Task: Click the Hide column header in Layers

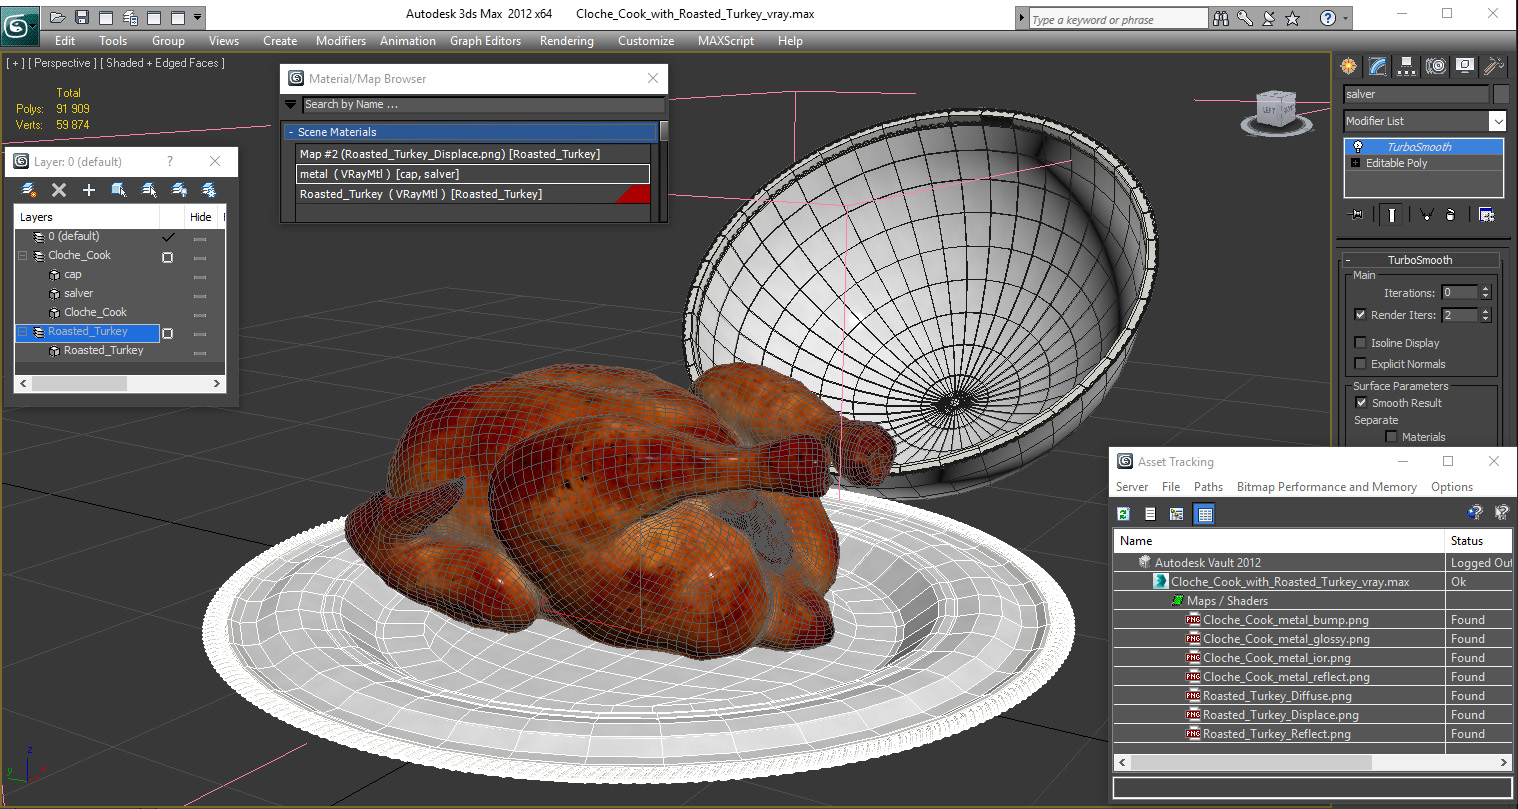Action: [201, 217]
